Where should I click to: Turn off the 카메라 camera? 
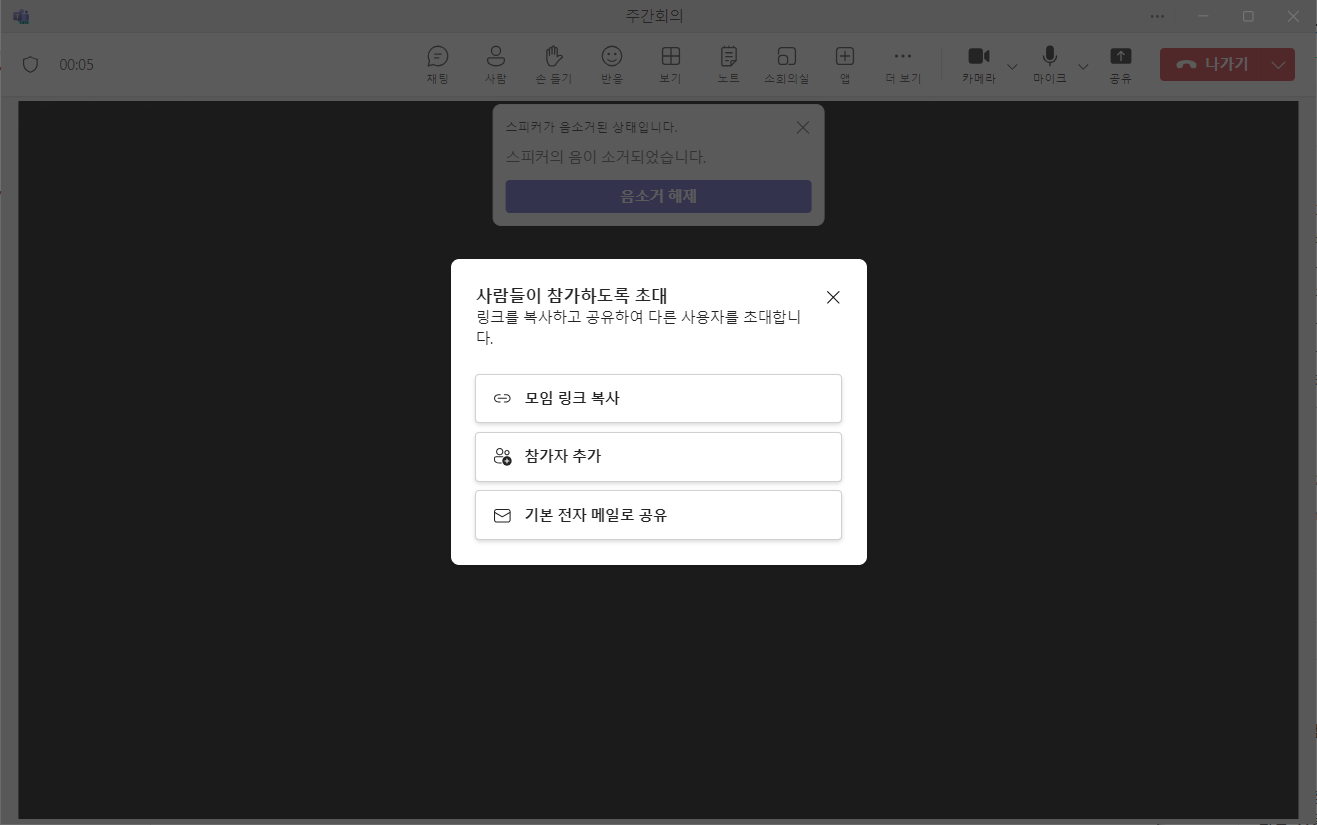(x=978, y=64)
